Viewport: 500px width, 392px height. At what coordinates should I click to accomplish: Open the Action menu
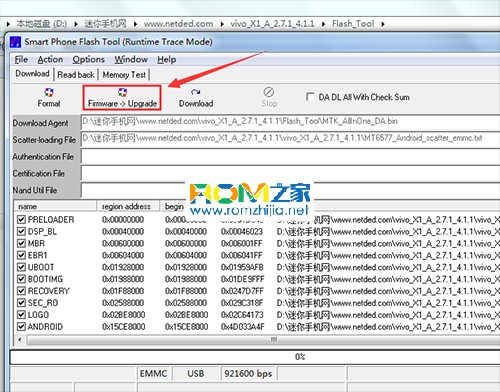[x=50, y=60]
